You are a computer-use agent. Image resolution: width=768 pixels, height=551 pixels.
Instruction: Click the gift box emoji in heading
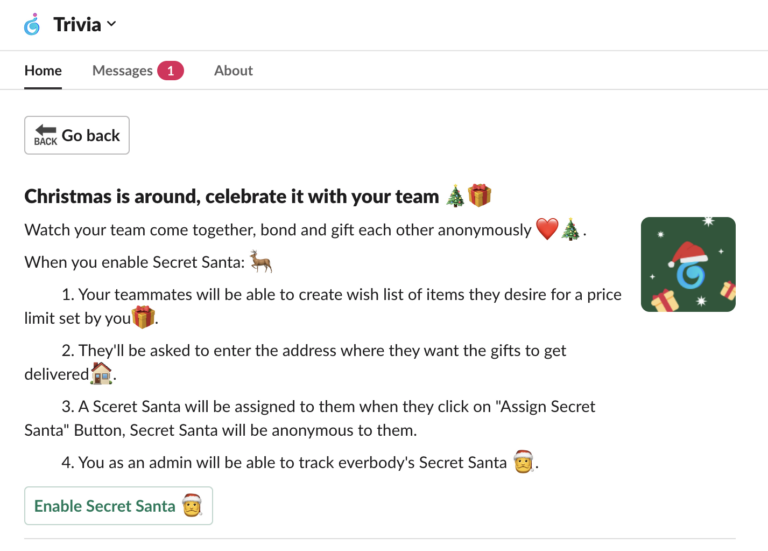[480, 196]
